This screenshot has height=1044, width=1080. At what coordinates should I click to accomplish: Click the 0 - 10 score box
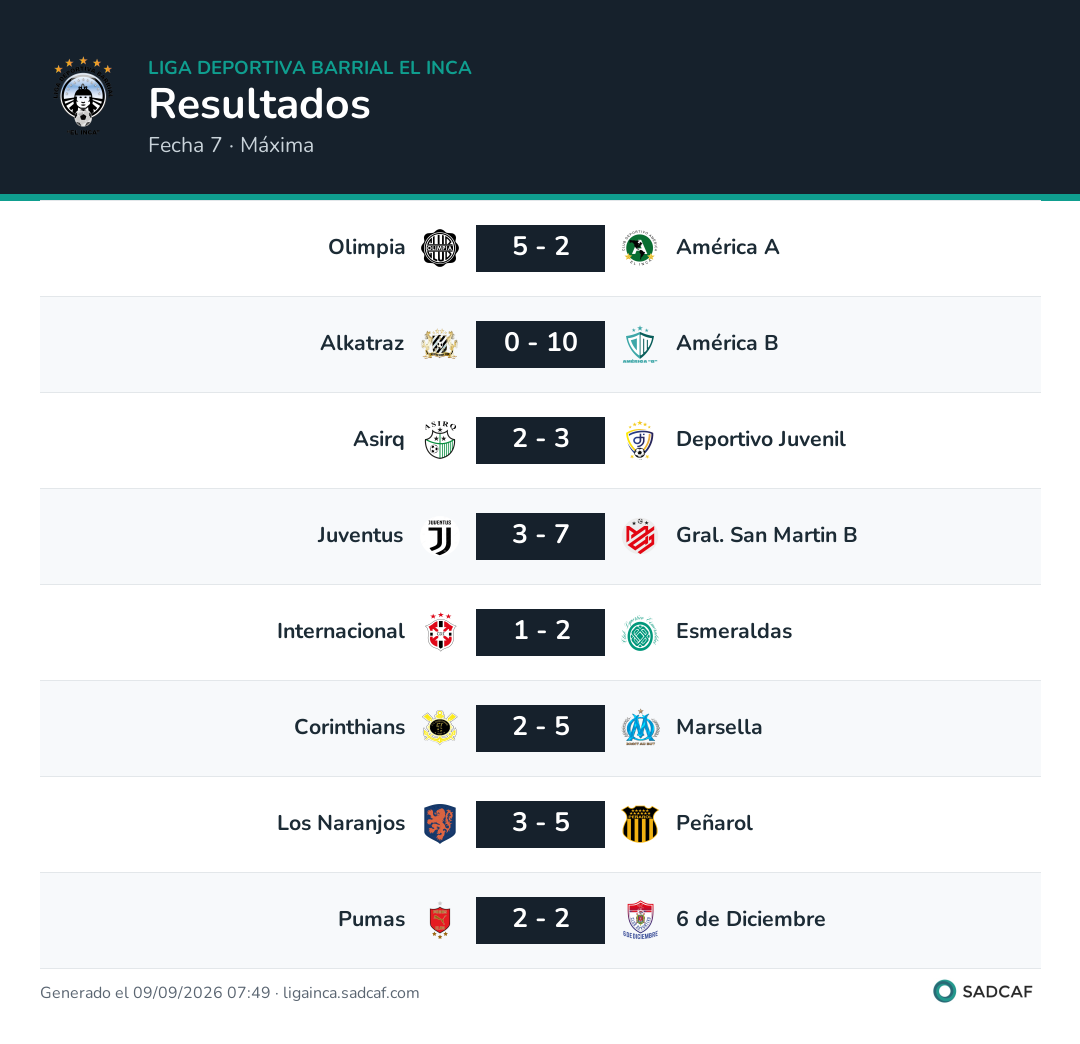click(541, 344)
